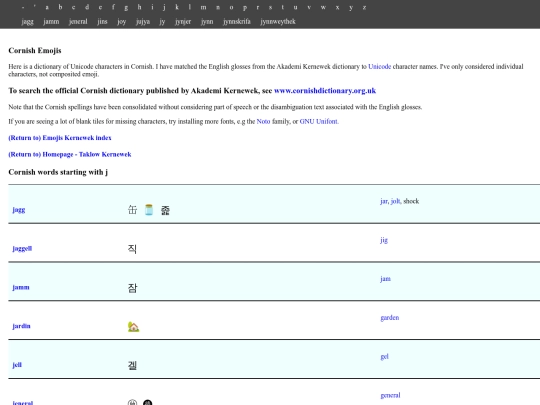Jump to letter b in alphabet bar
Screen dimensions: 540x405
pyautogui.click(x=60, y=7)
